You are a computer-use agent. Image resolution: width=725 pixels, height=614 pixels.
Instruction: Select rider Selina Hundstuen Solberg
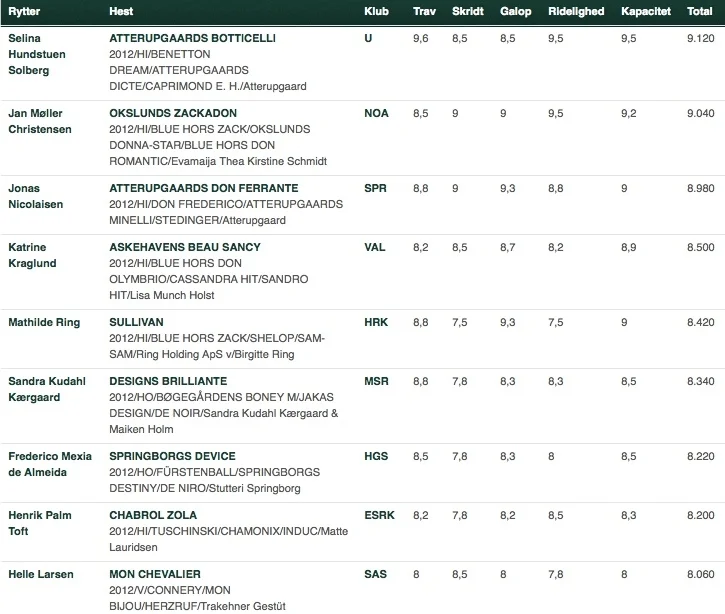pos(37,54)
